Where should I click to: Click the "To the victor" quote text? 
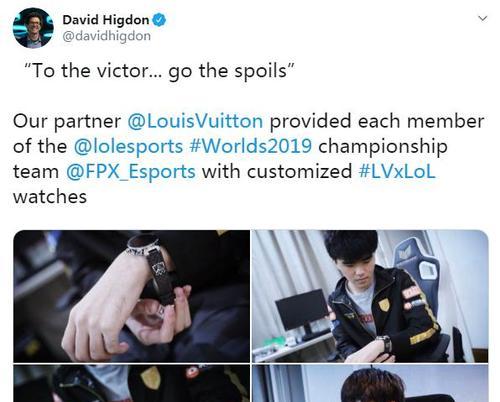point(159,71)
